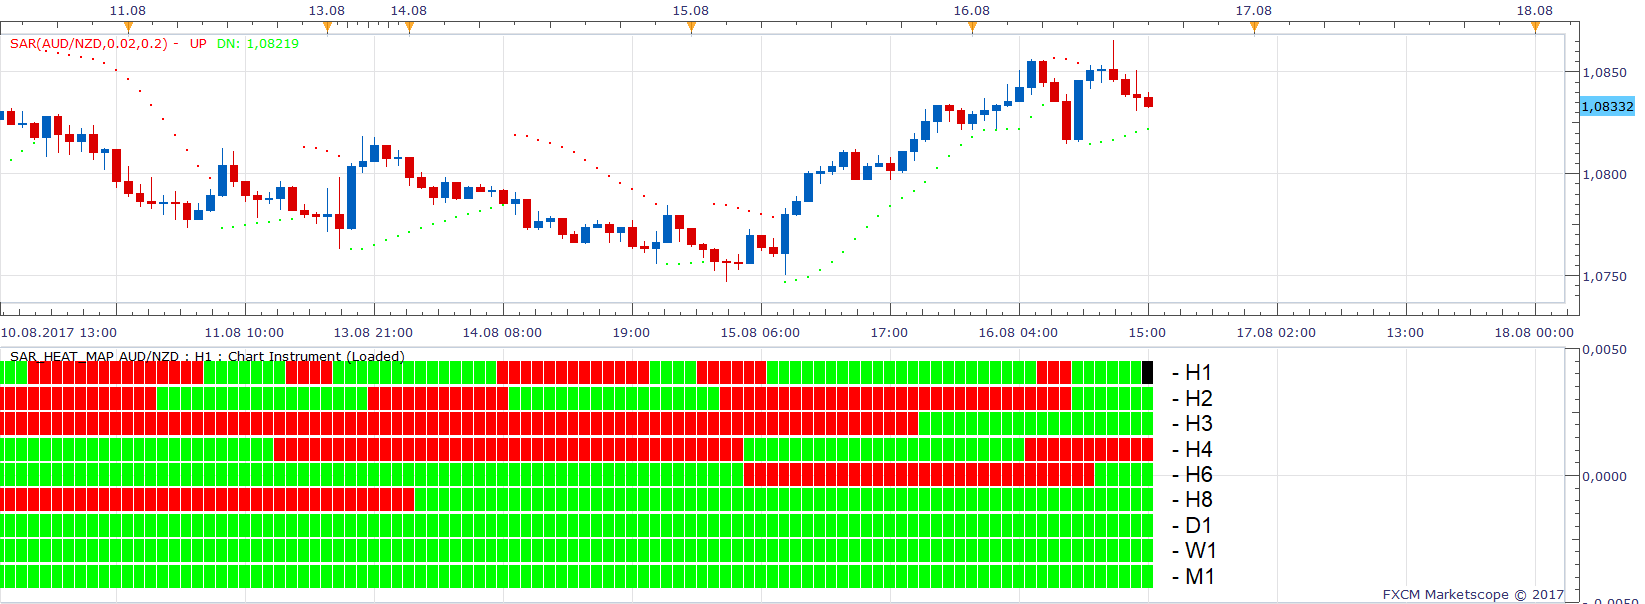Click the M1 heat map row label
The height and width of the screenshot is (604, 1645).
[x=1193, y=577]
